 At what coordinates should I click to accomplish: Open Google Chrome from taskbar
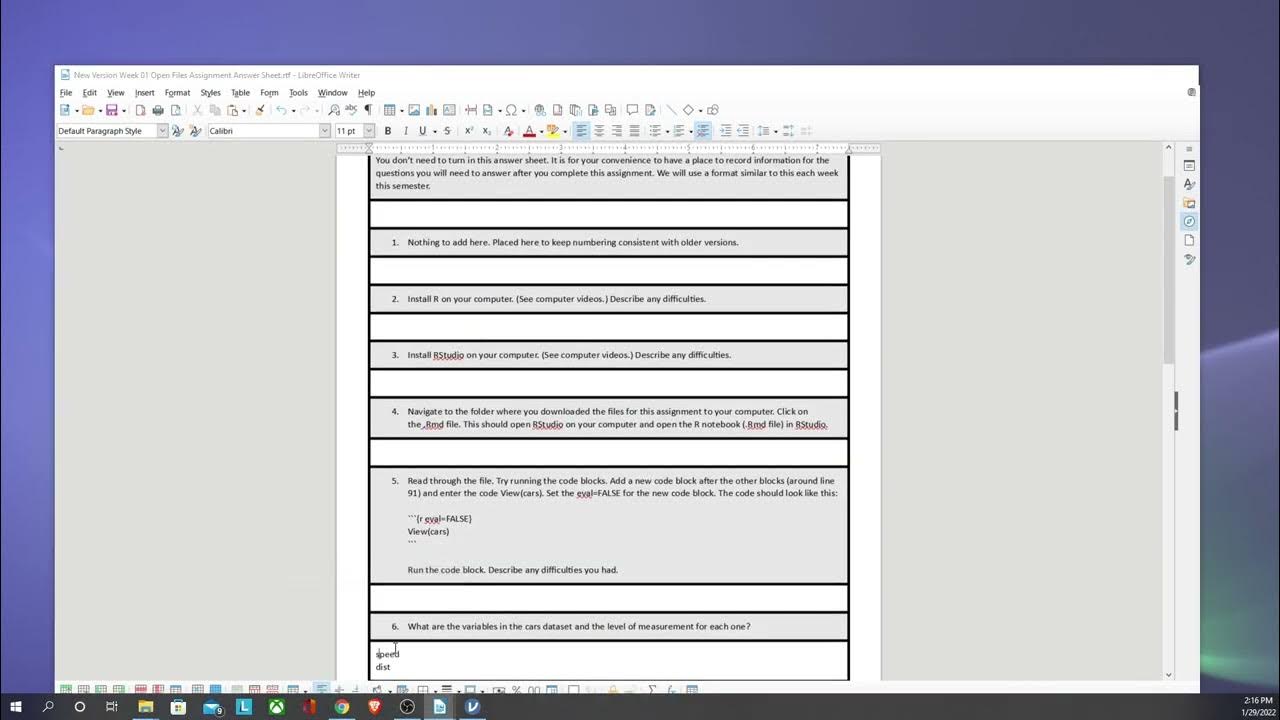tap(342, 706)
